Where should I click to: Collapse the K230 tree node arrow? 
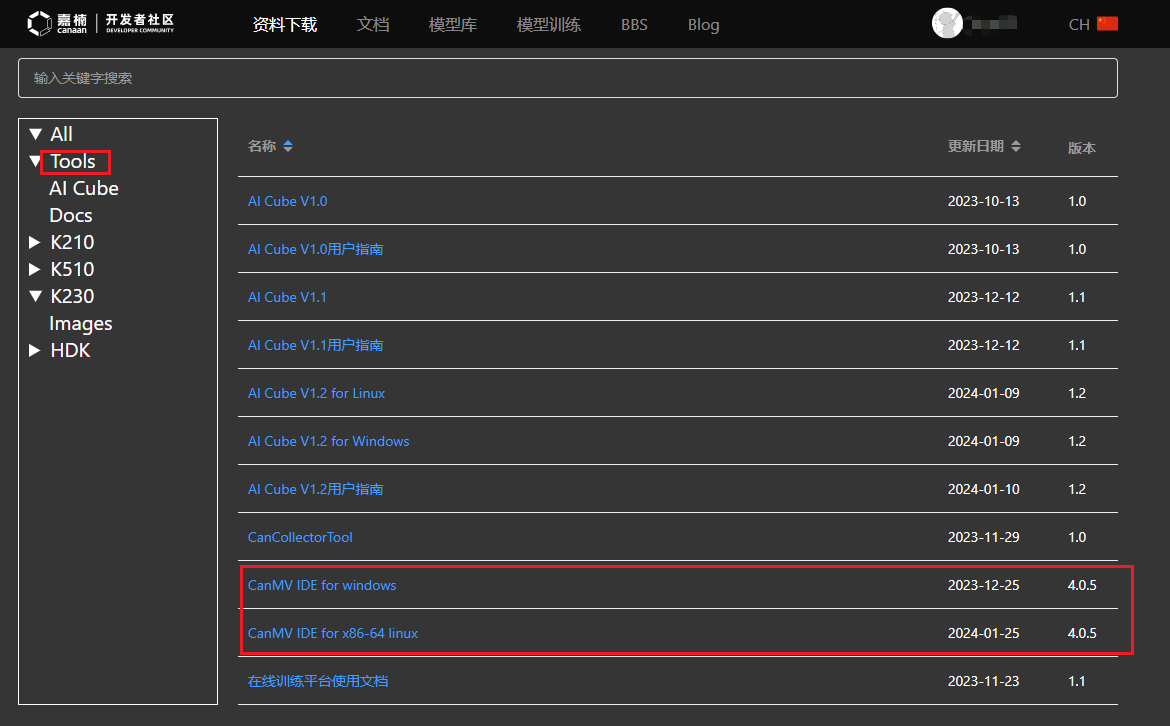pyautogui.click(x=35, y=296)
